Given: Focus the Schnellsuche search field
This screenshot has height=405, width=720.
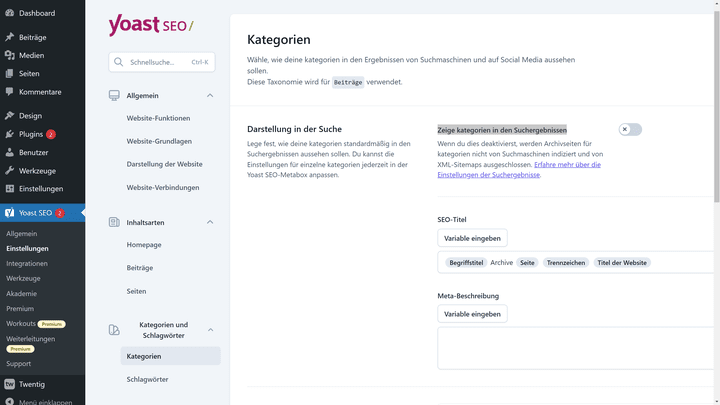Looking at the screenshot, I should pos(162,62).
